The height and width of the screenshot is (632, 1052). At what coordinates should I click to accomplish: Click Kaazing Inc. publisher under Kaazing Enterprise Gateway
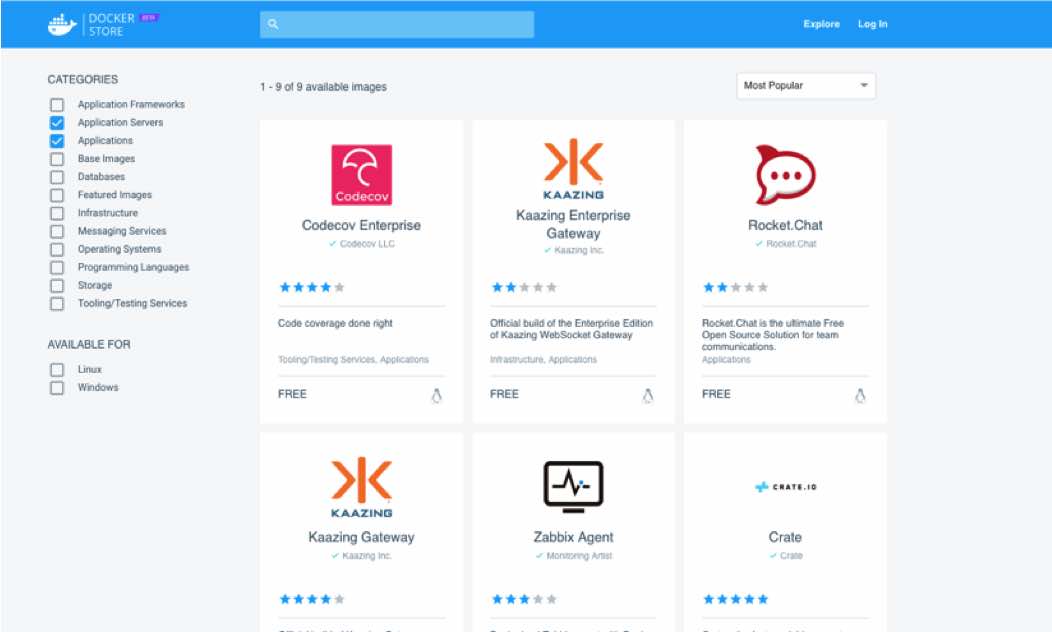click(579, 250)
